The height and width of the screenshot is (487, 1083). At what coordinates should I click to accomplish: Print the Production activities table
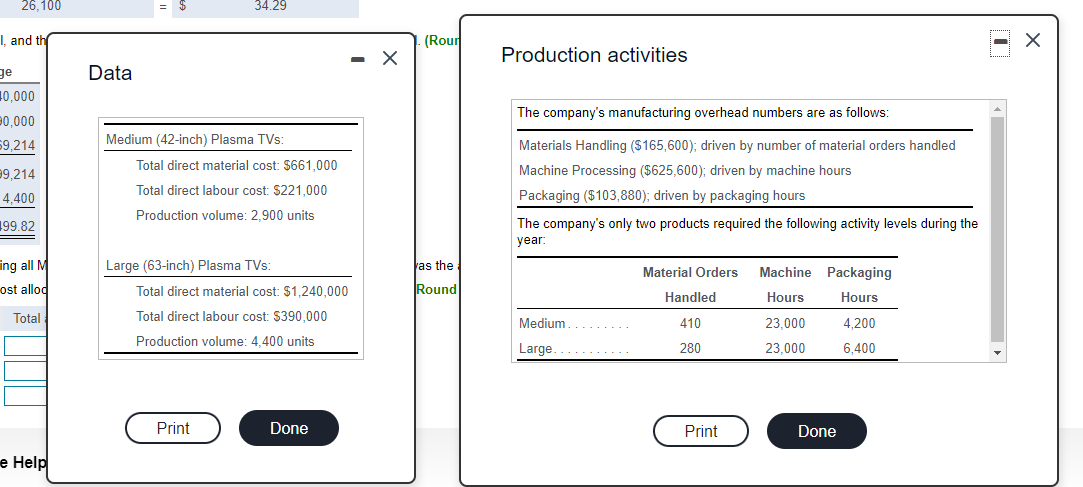(x=700, y=431)
